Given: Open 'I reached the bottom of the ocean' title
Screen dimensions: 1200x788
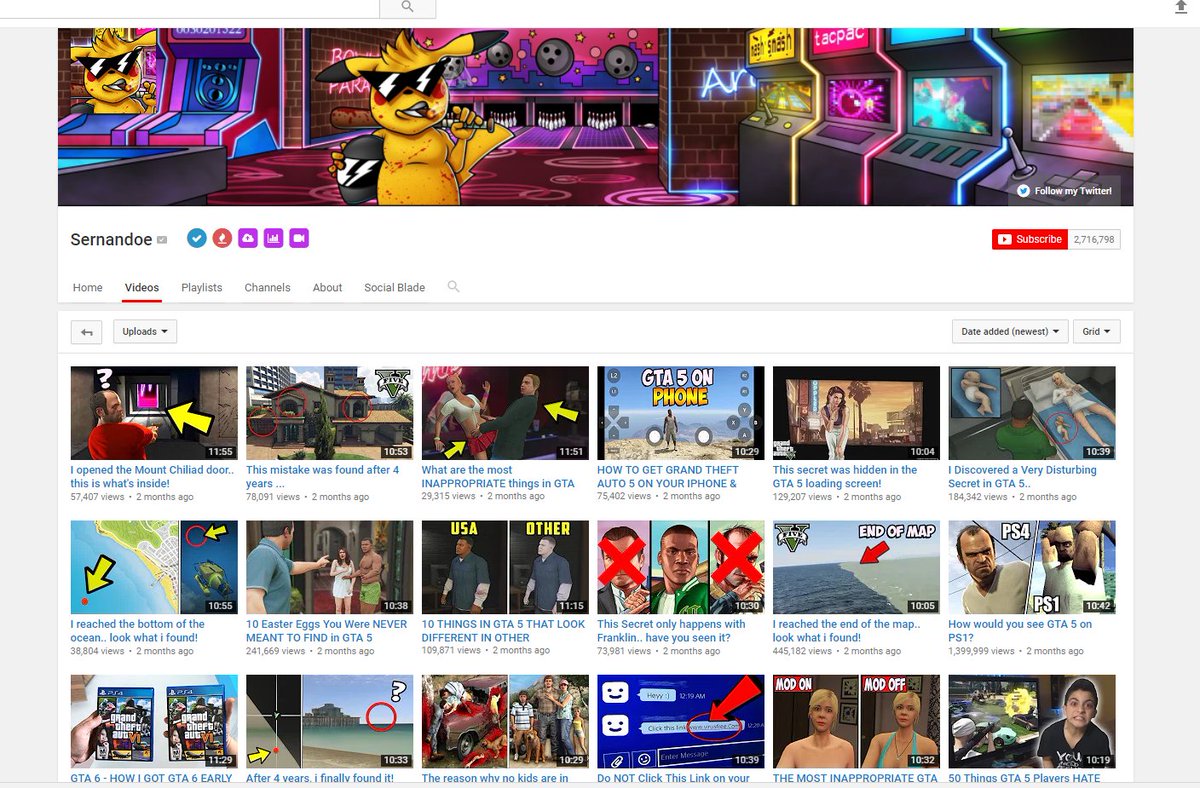Looking at the screenshot, I should point(138,630).
